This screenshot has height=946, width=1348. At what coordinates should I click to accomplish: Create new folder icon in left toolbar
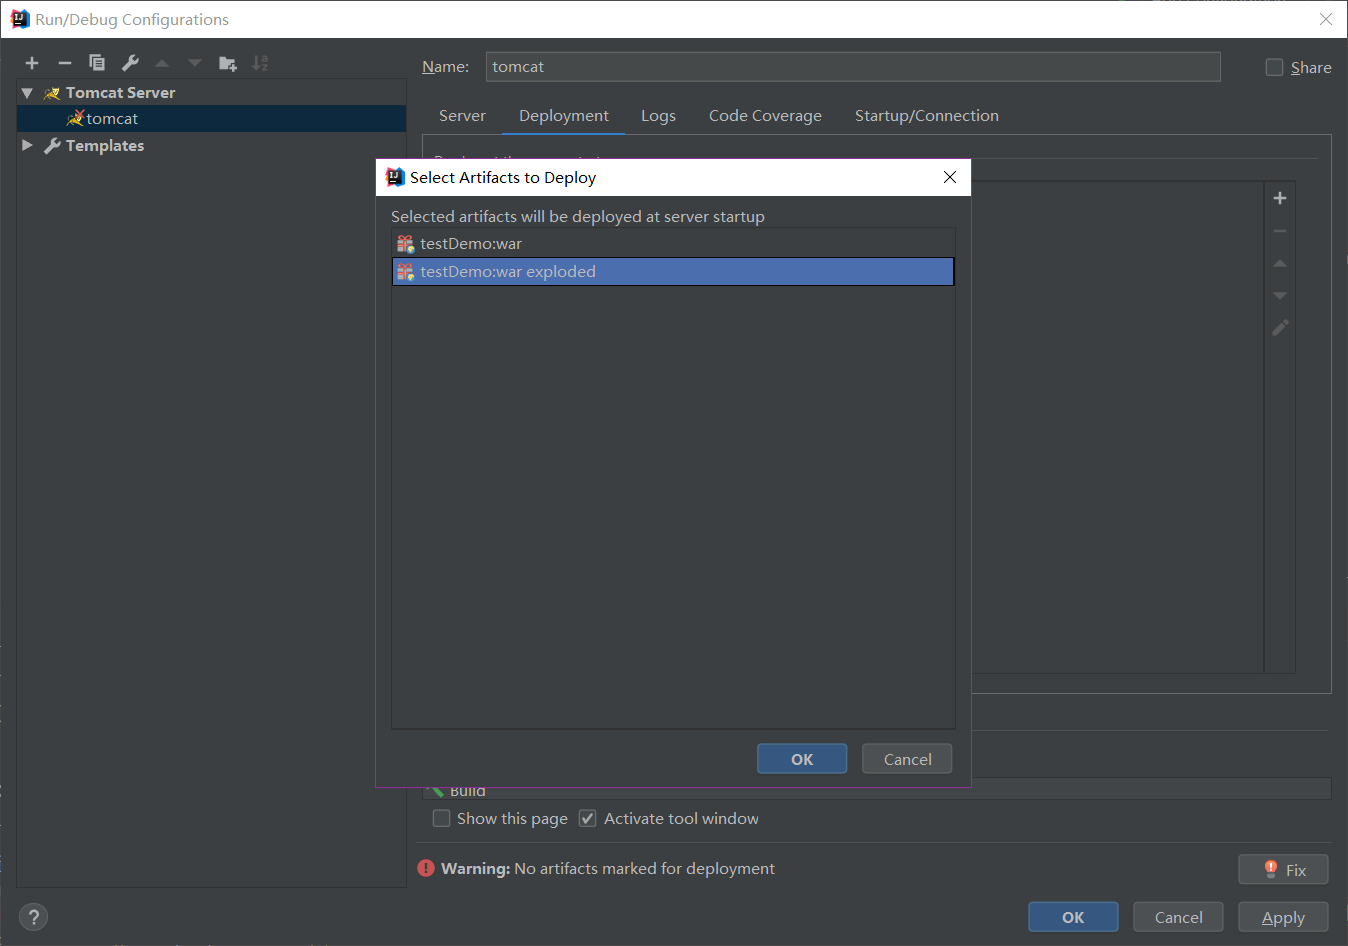point(228,63)
